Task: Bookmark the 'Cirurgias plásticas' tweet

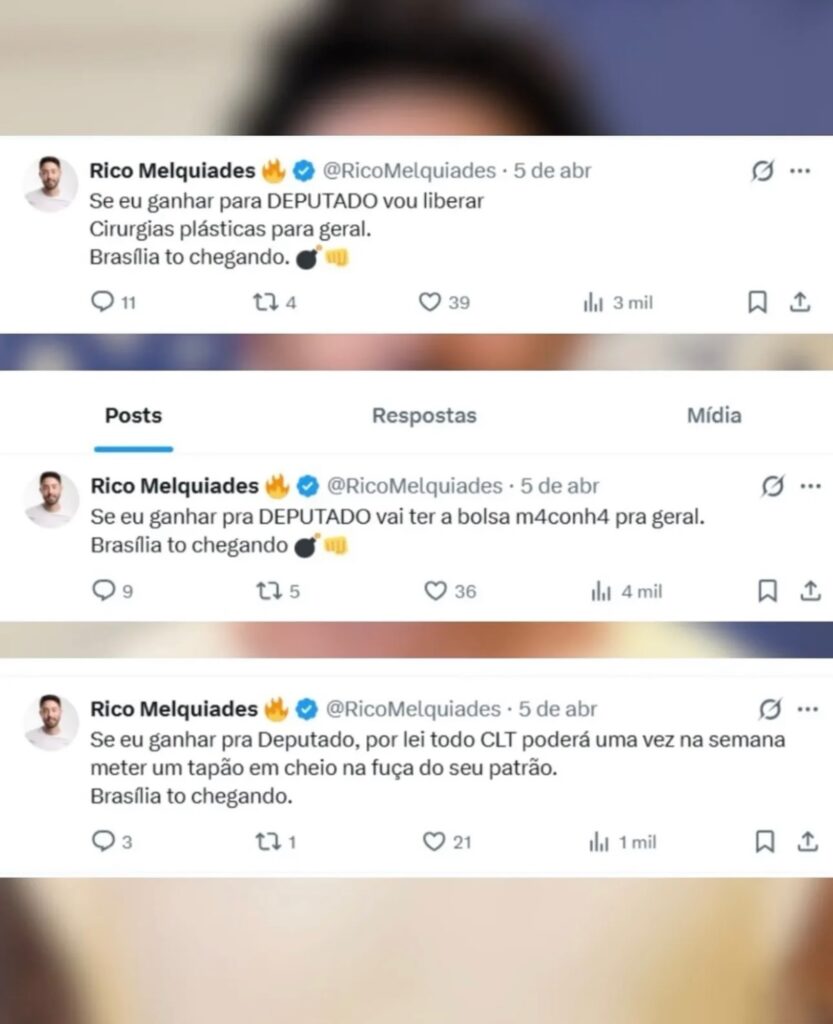Action: (x=758, y=302)
